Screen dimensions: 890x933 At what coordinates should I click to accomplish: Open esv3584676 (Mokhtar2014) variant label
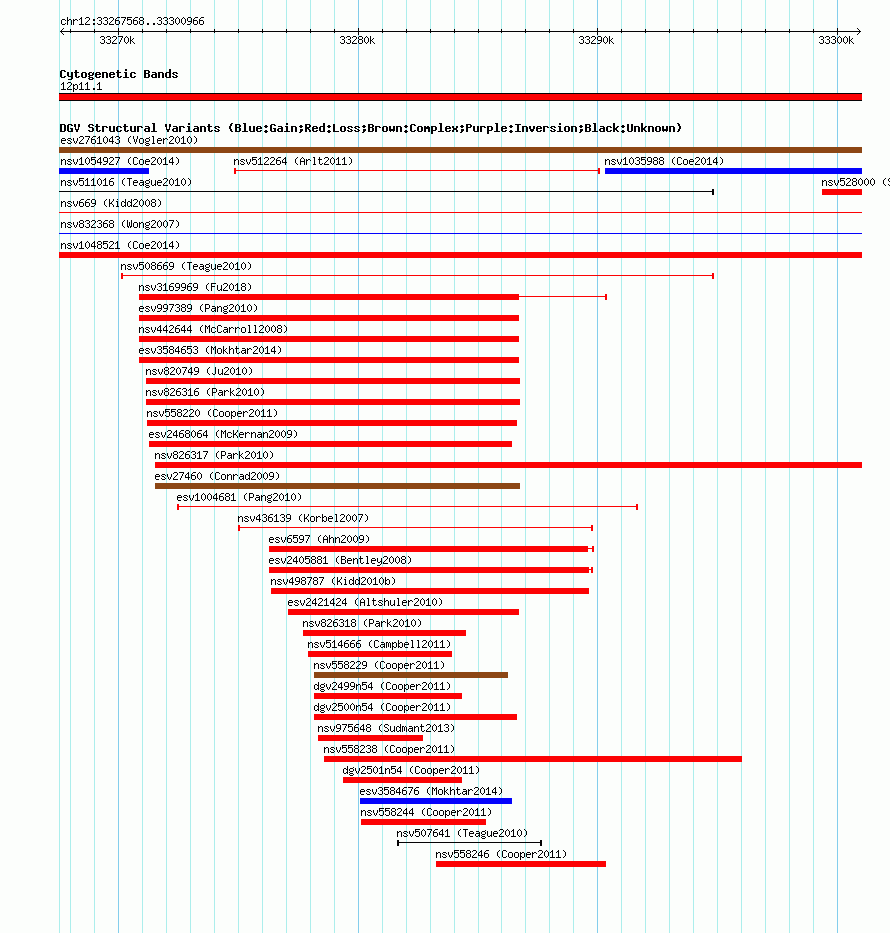point(431,791)
